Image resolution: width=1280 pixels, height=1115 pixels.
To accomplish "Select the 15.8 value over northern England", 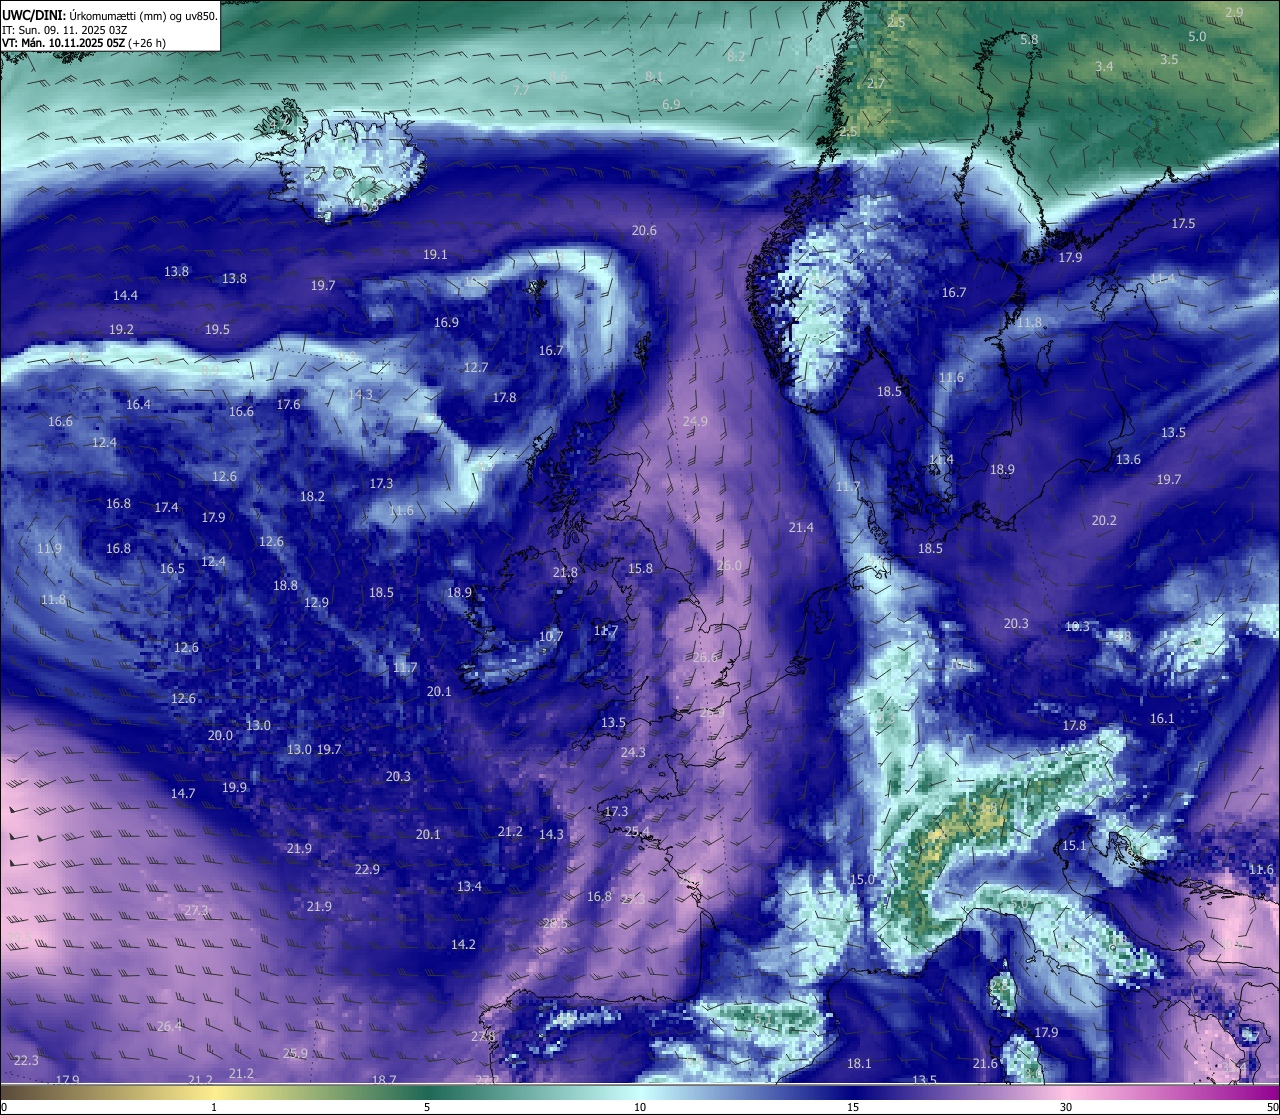I will [640, 568].
